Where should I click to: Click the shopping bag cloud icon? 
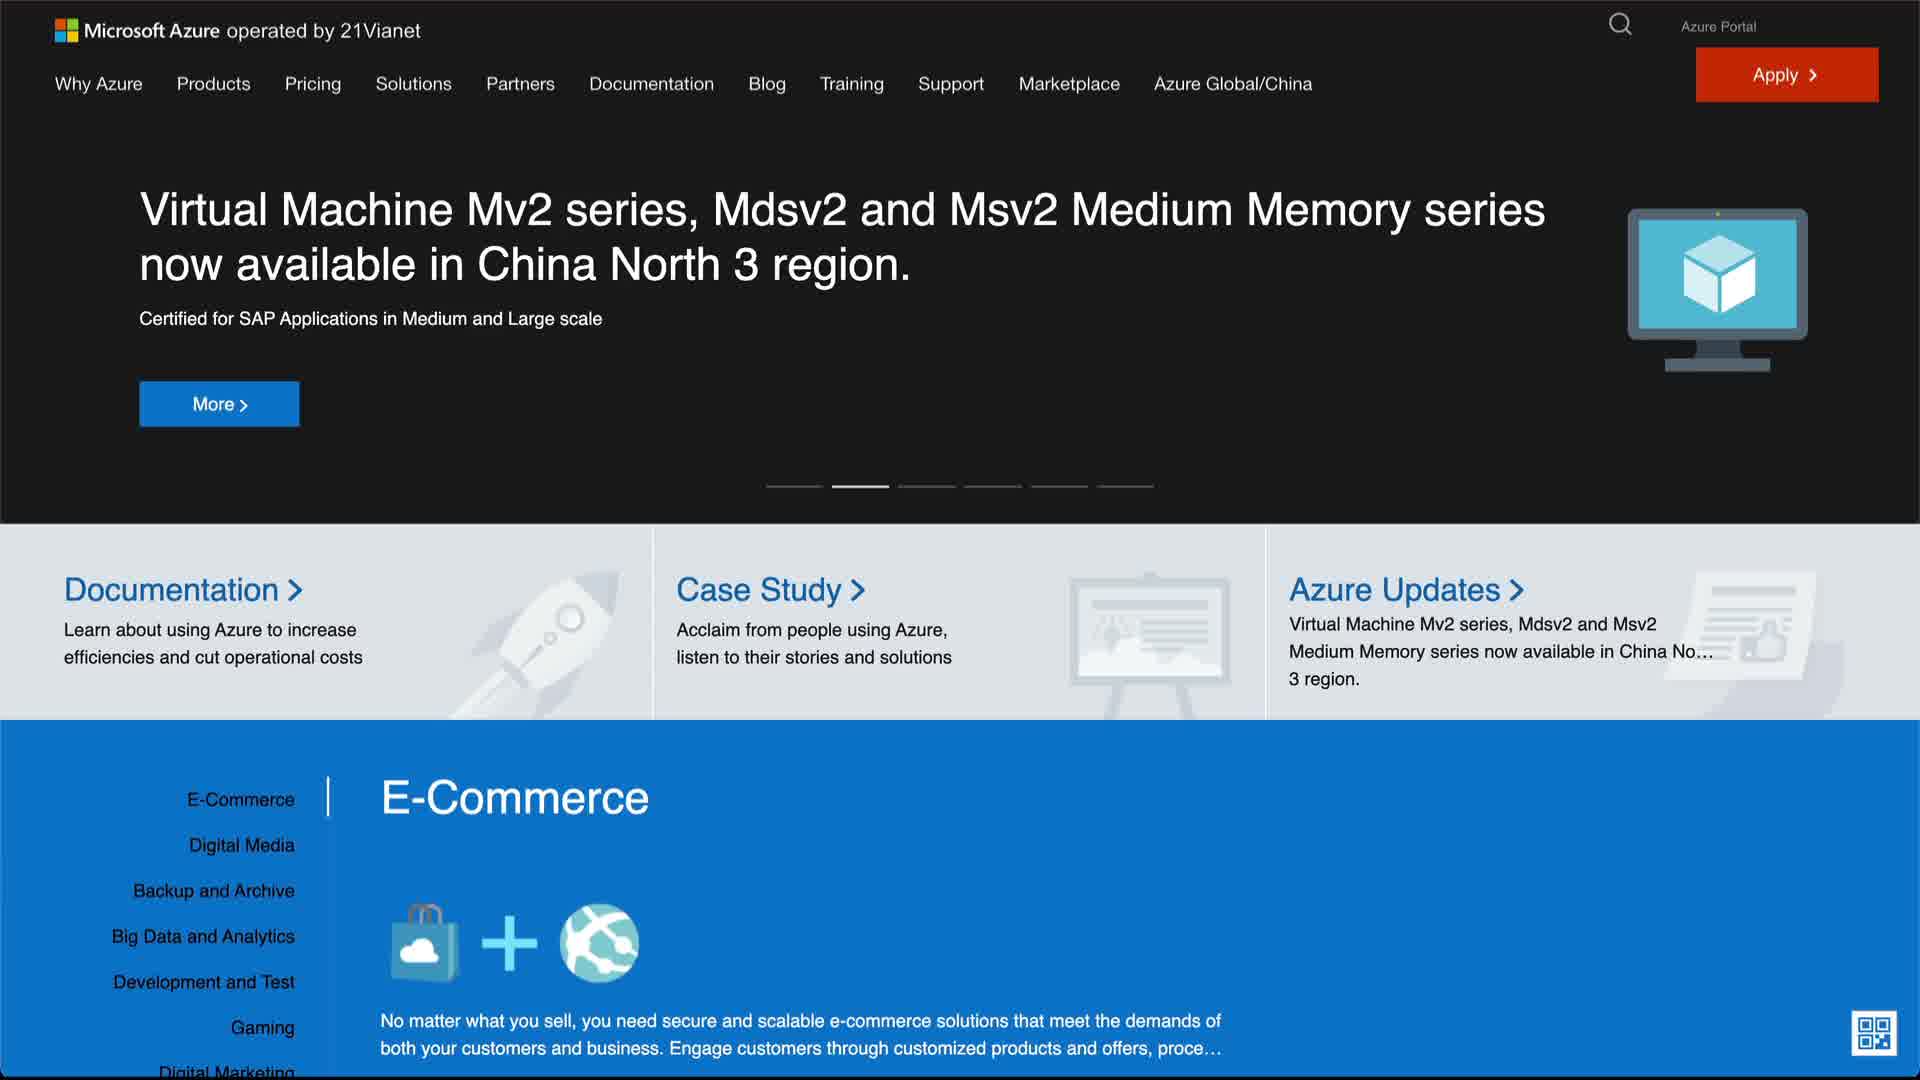(x=425, y=943)
